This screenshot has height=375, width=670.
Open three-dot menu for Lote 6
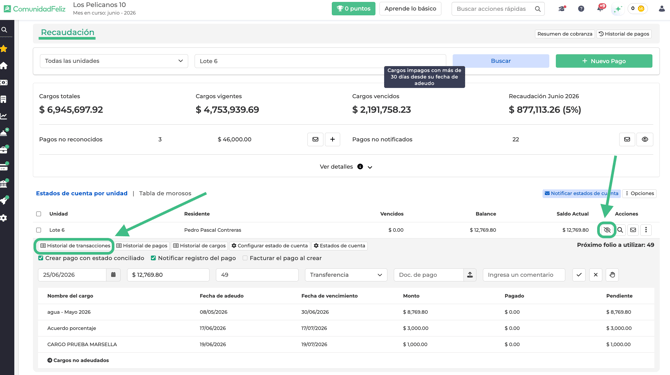click(x=646, y=230)
